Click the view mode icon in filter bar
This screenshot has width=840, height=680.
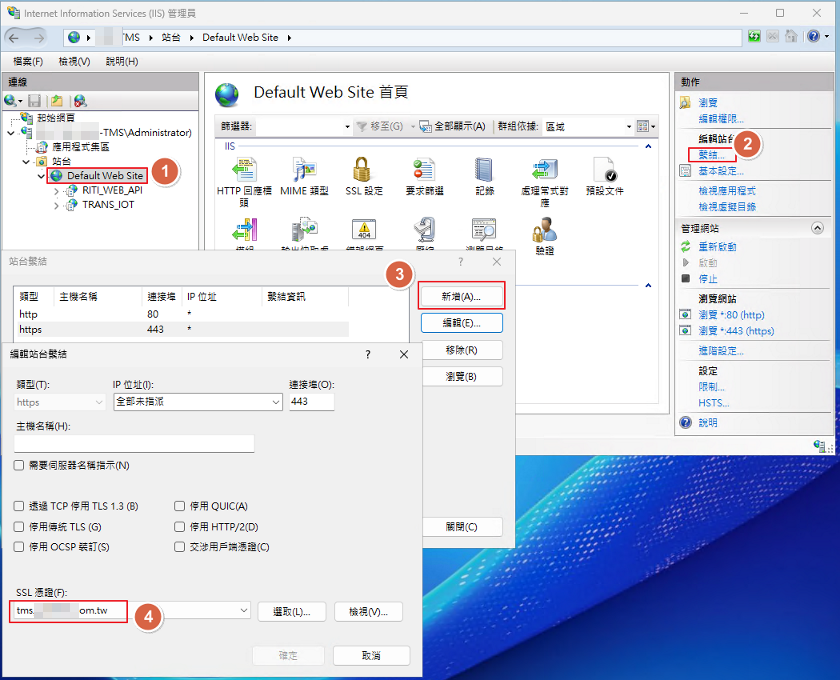643,126
